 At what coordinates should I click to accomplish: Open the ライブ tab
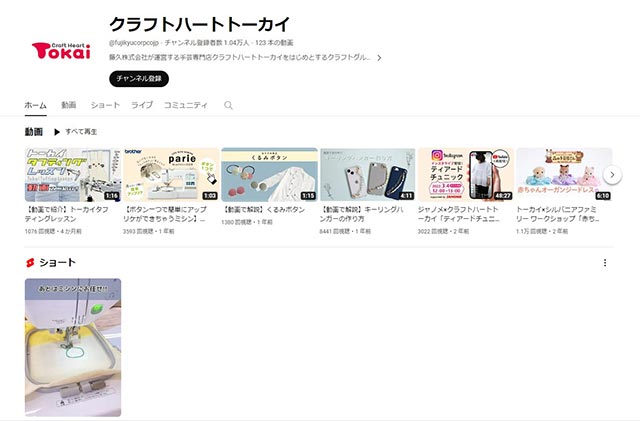pyautogui.click(x=142, y=105)
